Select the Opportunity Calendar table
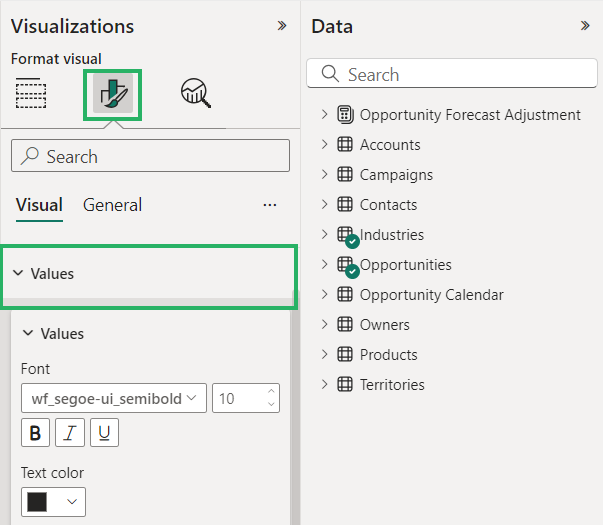The image size is (603, 525). (431, 295)
